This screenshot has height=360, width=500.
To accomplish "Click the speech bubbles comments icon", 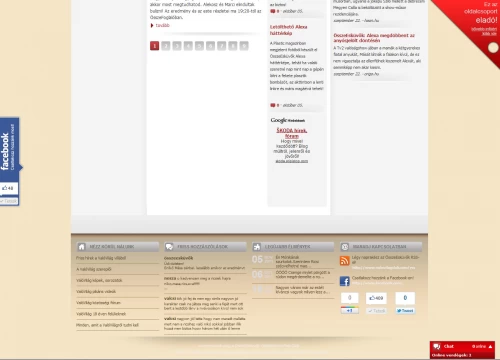I will pyautogui.click(x=169, y=247).
